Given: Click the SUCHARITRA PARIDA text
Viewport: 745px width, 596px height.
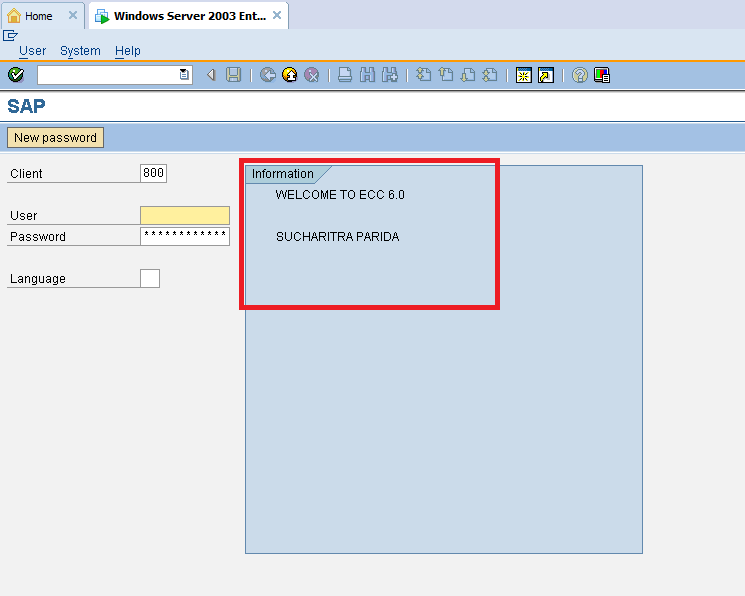Looking at the screenshot, I should click(x=337, y=237).
